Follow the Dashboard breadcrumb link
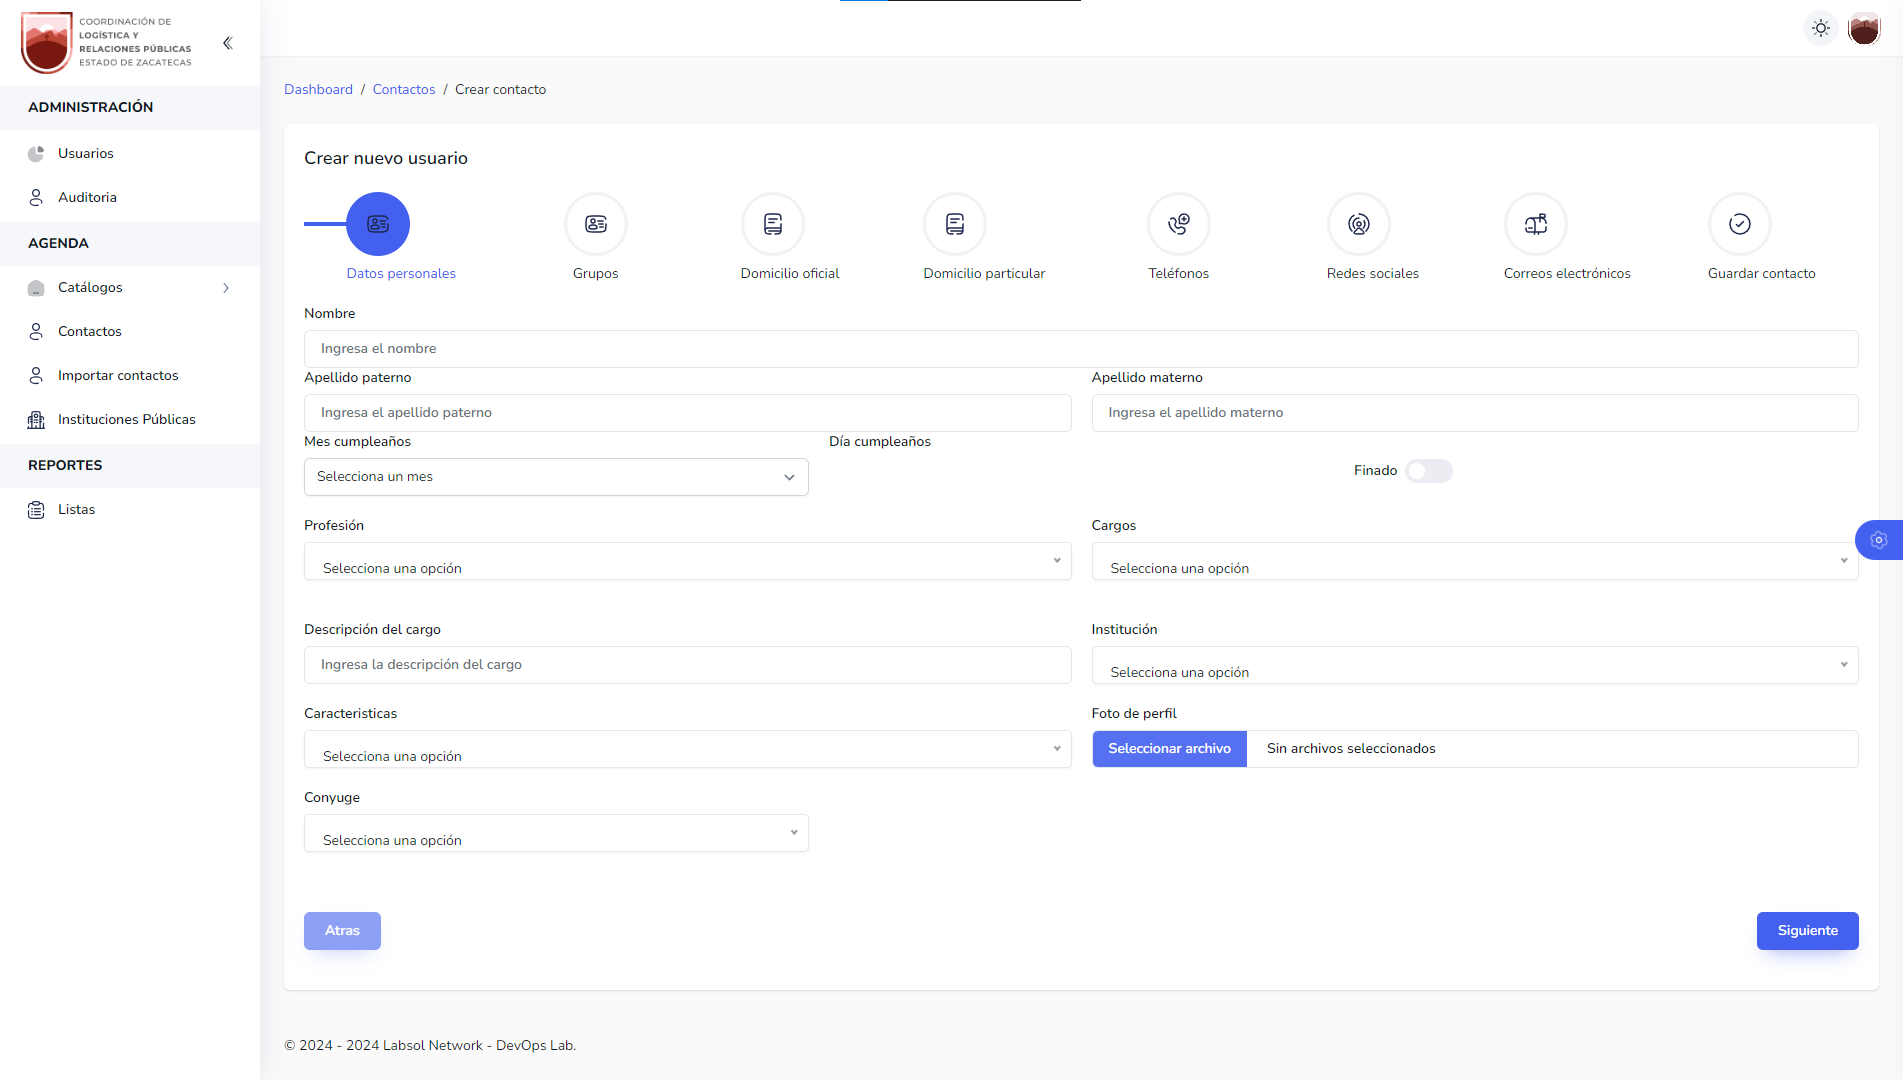This screenshot has height=1080, width=1903. [x=318, y=90]
